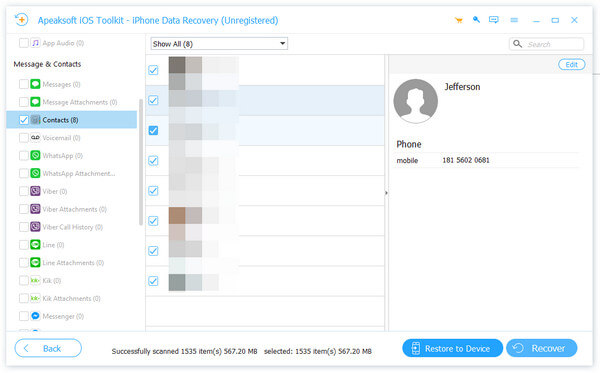
Task: Select Line Attachments (0) category
Action: pos(73,263)
